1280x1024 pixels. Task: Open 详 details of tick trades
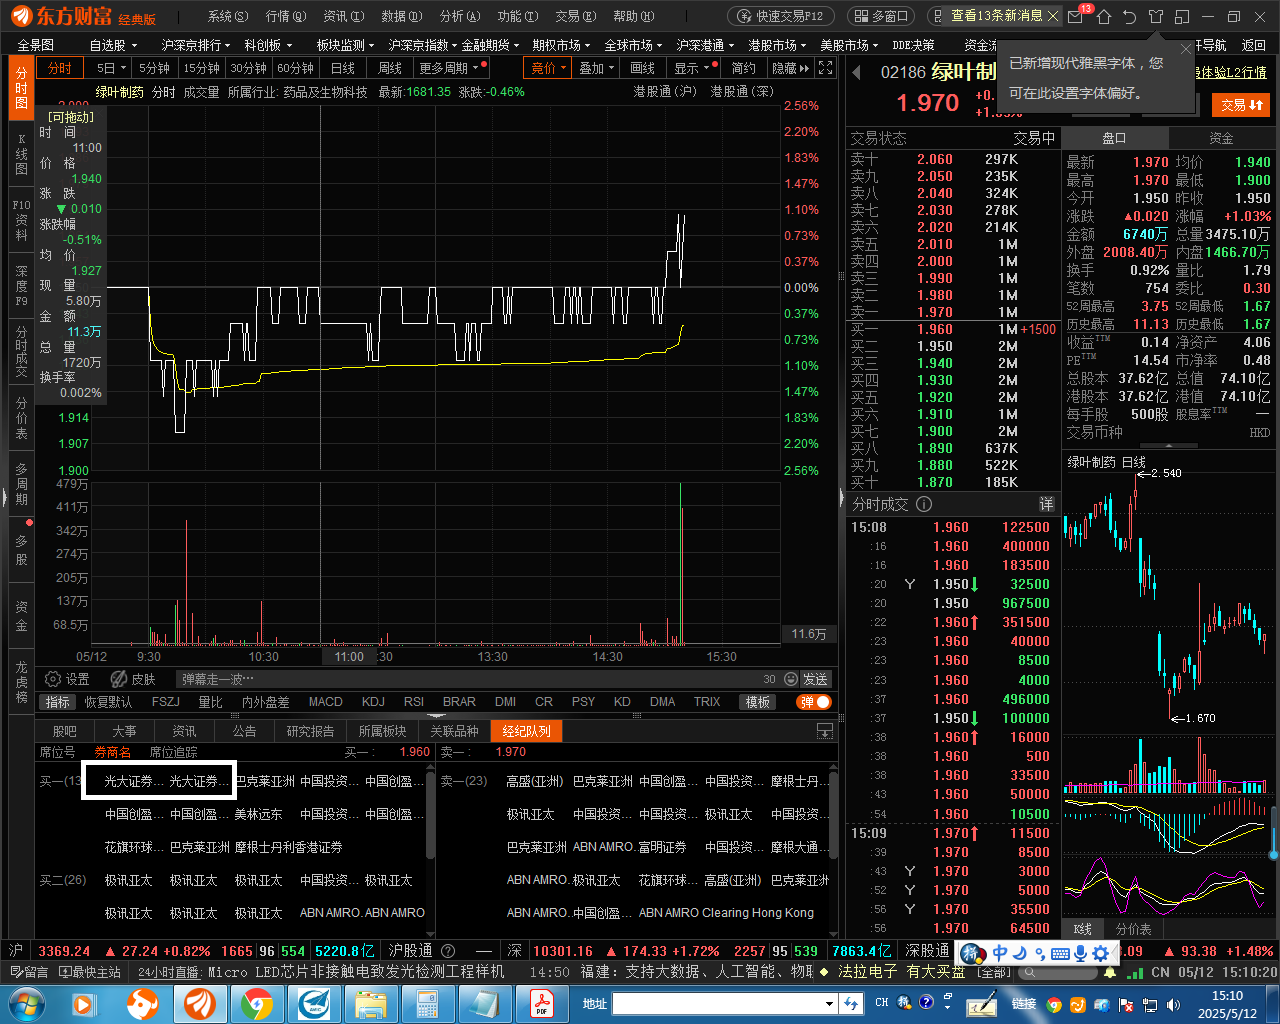pyautogui.click(x=1046, y=504)
